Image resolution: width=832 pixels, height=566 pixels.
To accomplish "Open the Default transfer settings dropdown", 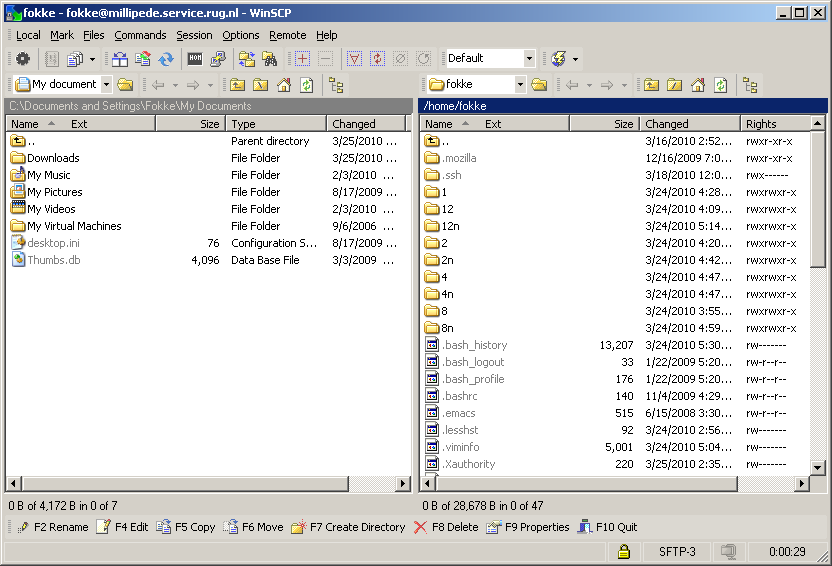I will point(529,58).
